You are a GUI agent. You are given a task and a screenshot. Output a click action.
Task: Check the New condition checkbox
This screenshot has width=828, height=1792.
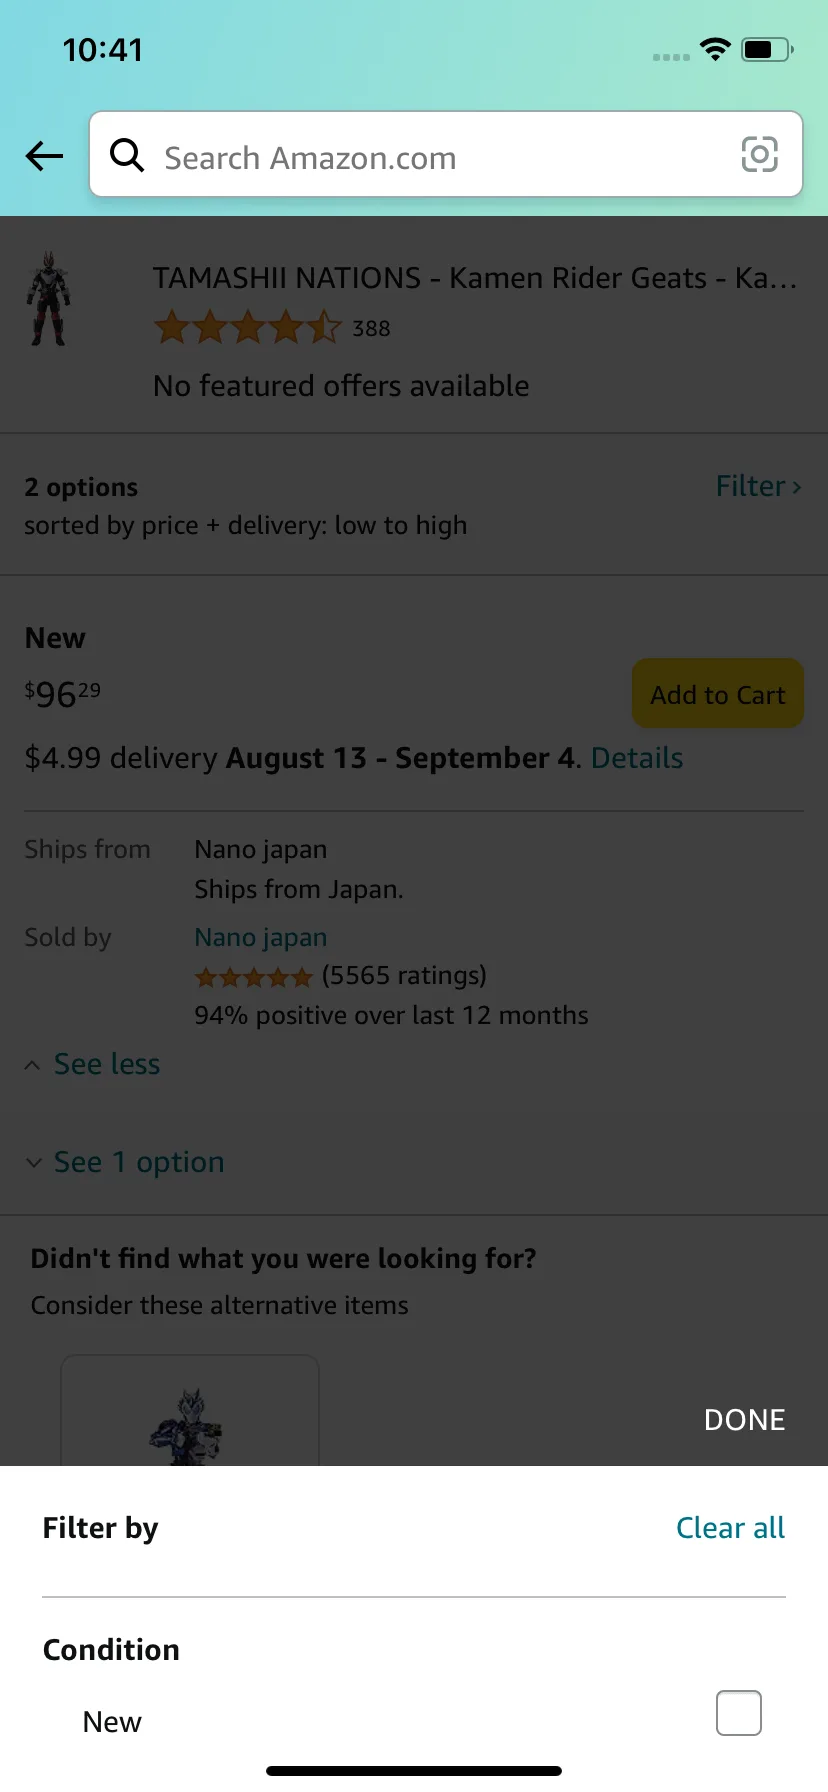click(738, 1713)
